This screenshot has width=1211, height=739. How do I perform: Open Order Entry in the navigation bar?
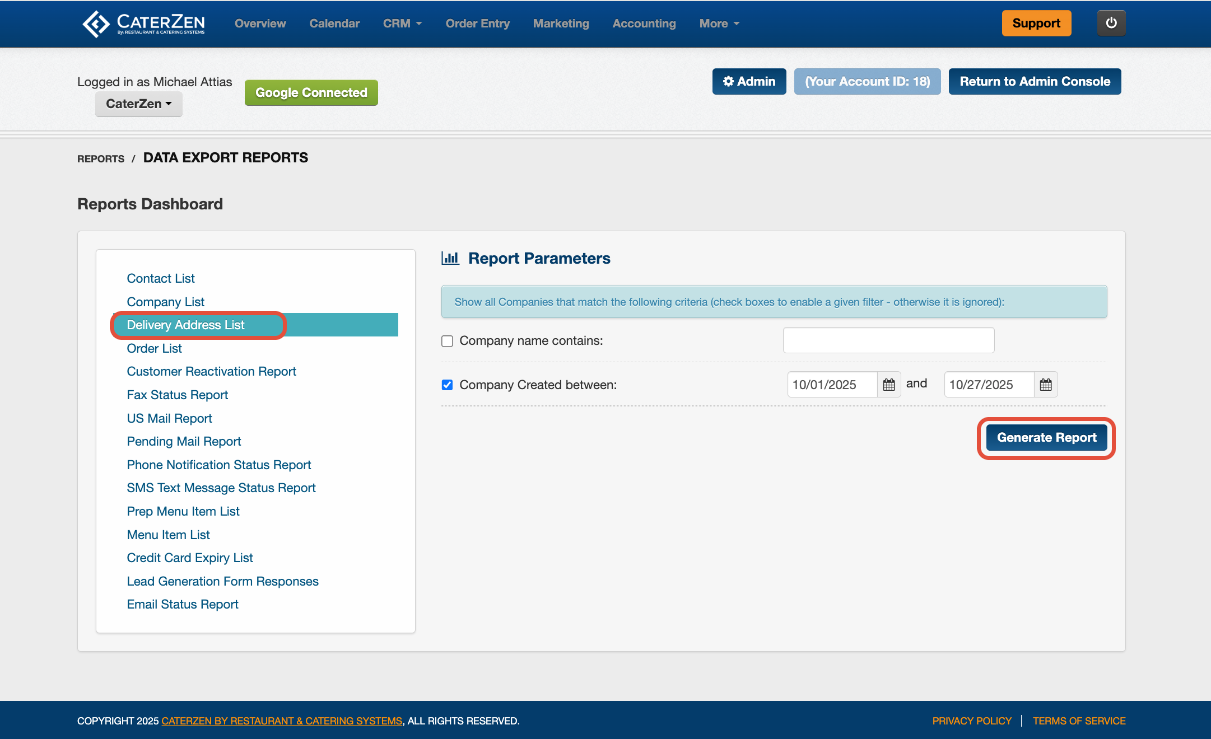(477, 23)
